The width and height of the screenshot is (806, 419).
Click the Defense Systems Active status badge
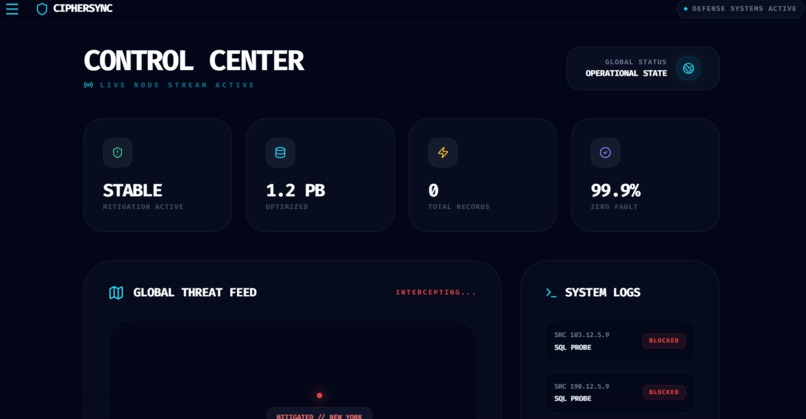(x=740, y=9)
